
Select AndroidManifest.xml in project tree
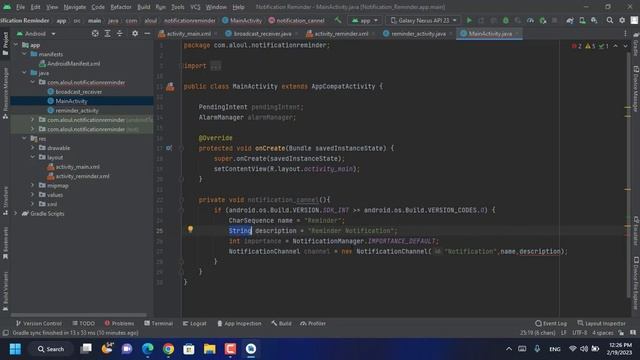pyautogui.click(x=73, y=64)
